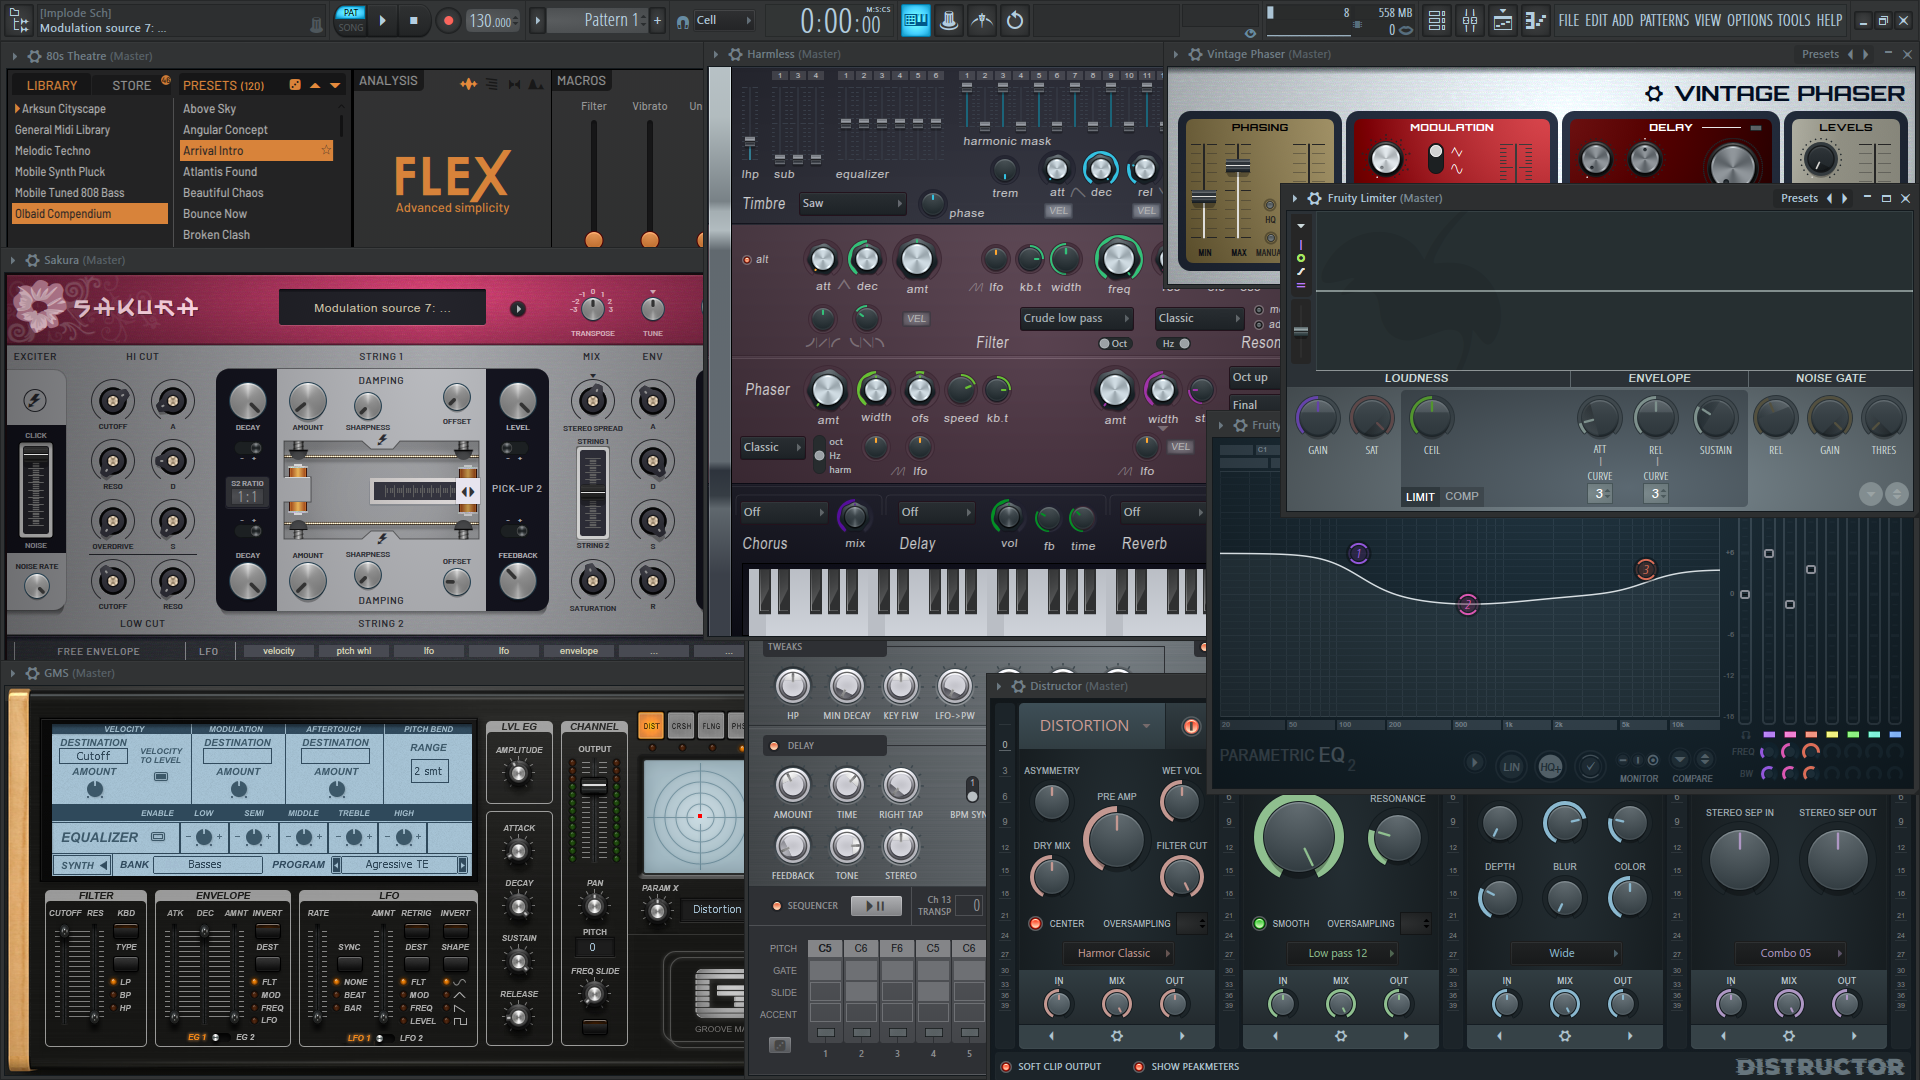Open the Harmor Classic distortion type dropdown
This screenshot has height=1080, width=1920.
[1121, 954]
